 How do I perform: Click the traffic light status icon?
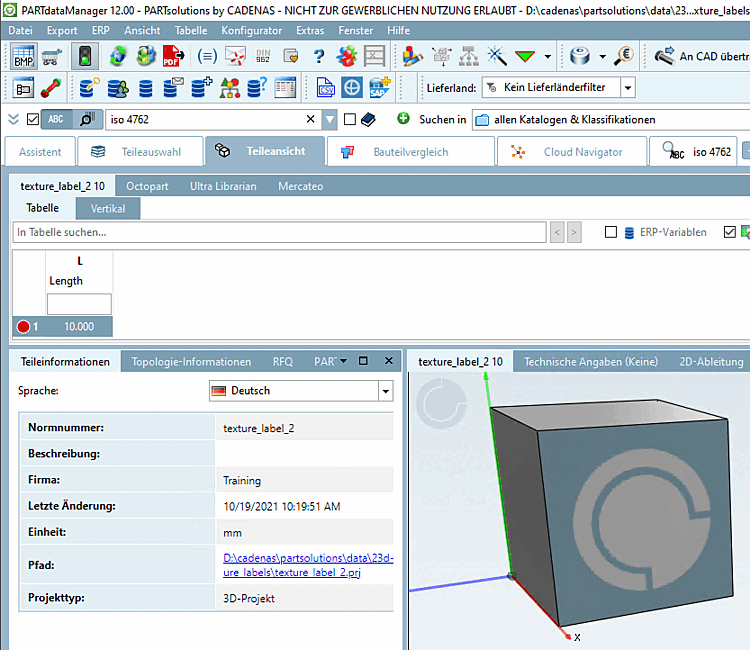coord(85,56)
